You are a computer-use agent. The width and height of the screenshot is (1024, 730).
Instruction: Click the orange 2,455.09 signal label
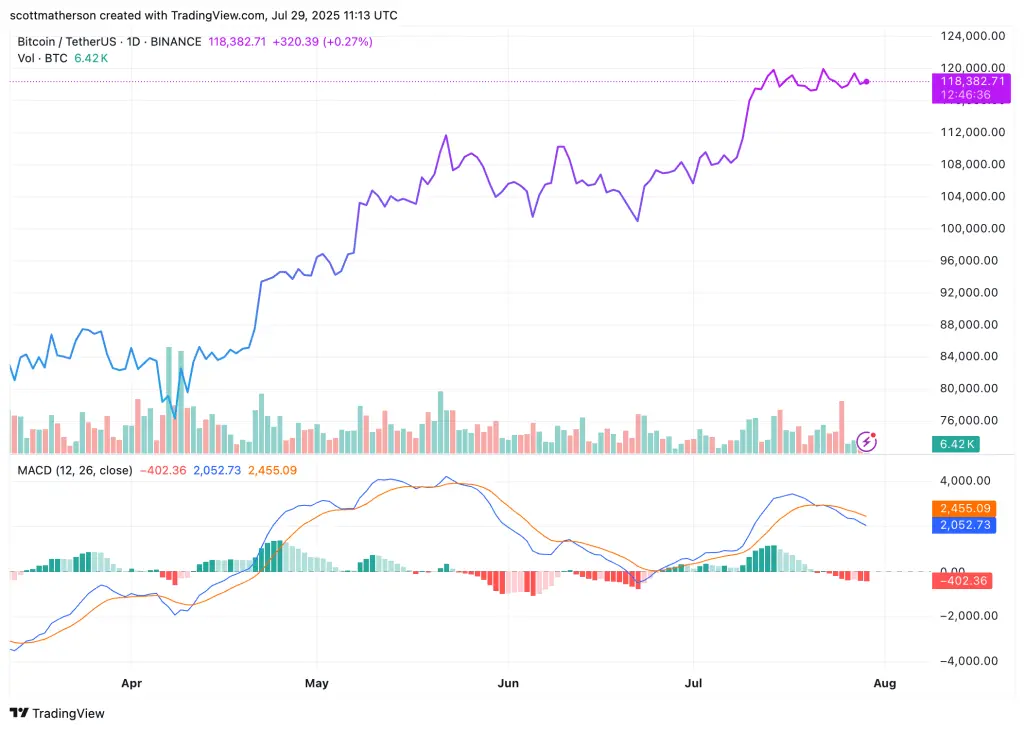(x=964, y=508)
